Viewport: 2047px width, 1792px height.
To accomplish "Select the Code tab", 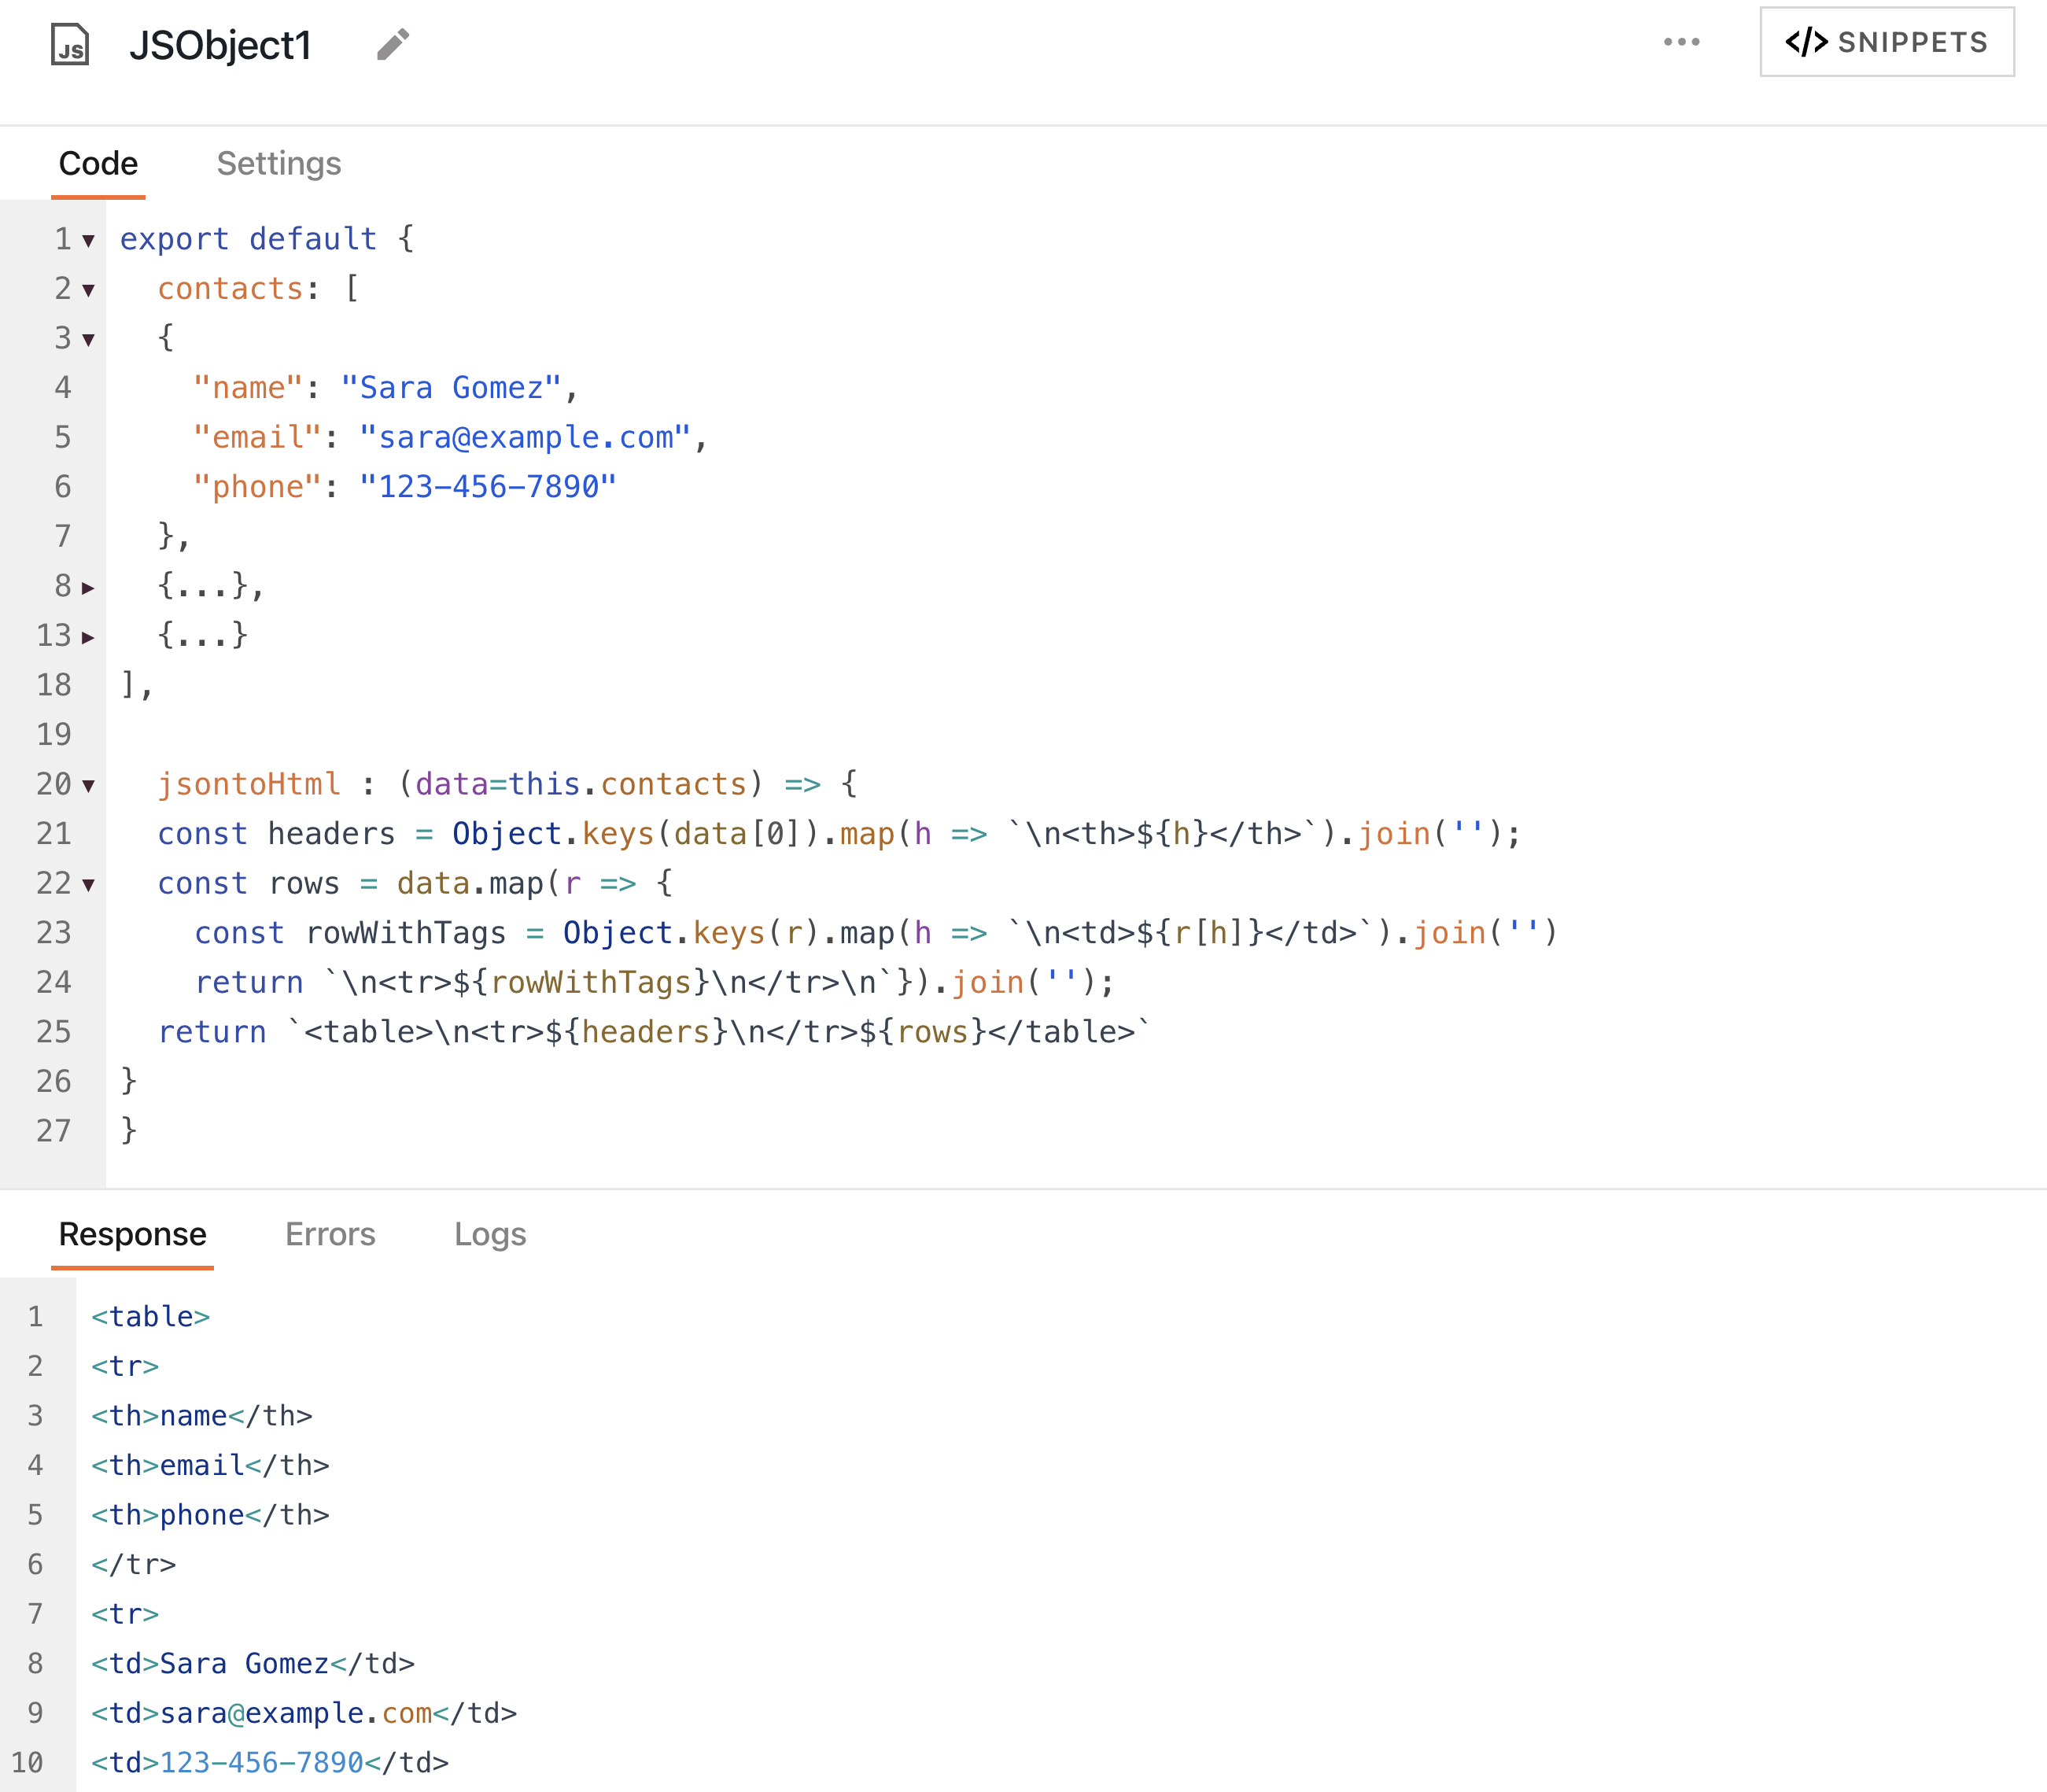I will tap(98, 163).
